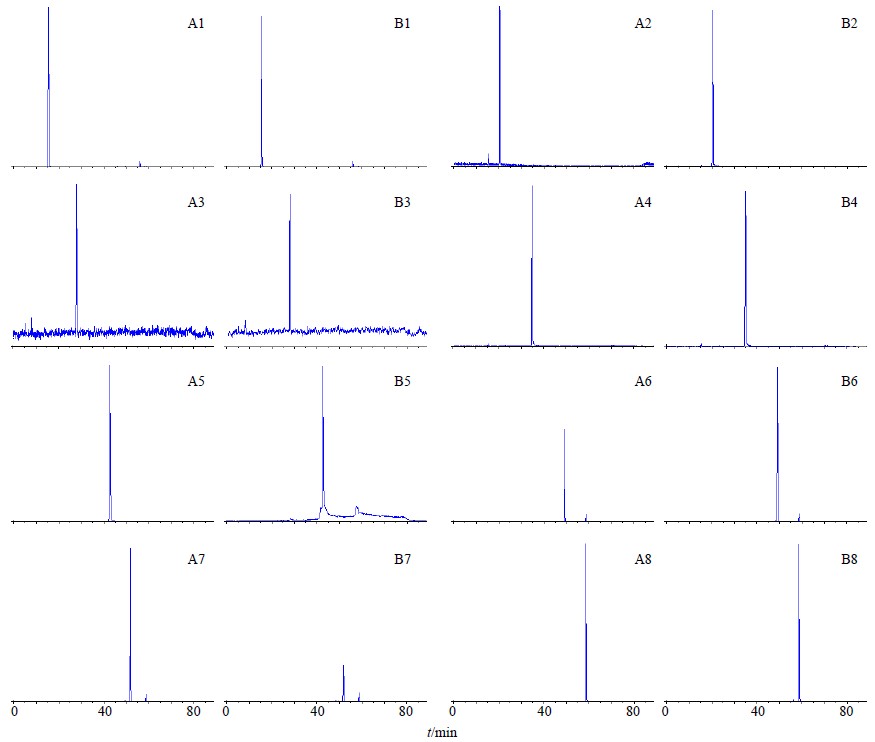Click the main peak in chromatogram B3
Screen dimensions: 875x742
pos(290,262)
